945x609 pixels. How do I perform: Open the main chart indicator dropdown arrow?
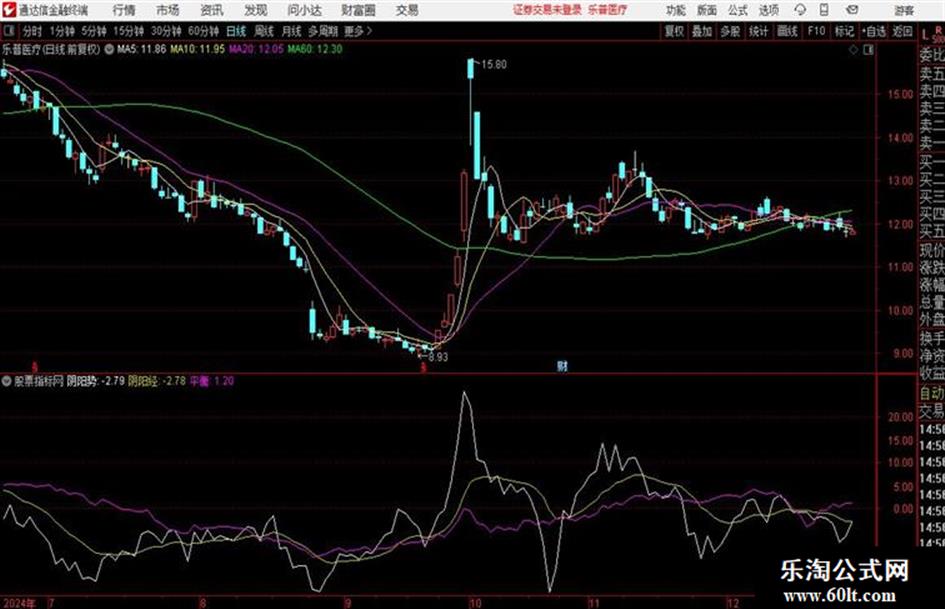109,50
